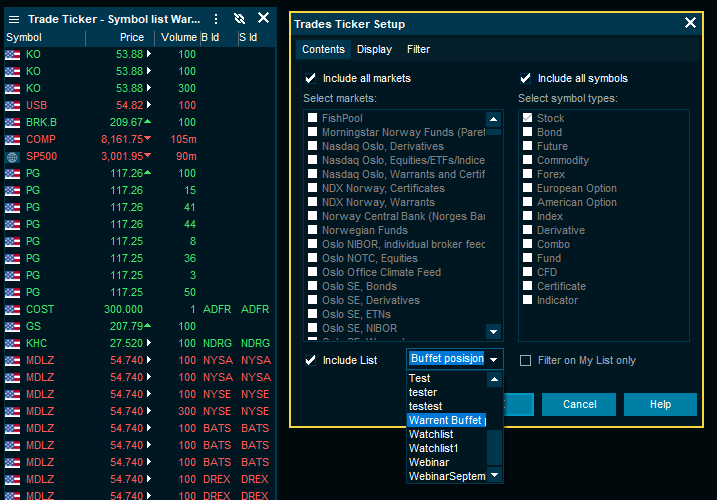Uncheck the Include List checkbox
This screenshot has height=500, width=717.
(x=311, y=360)
